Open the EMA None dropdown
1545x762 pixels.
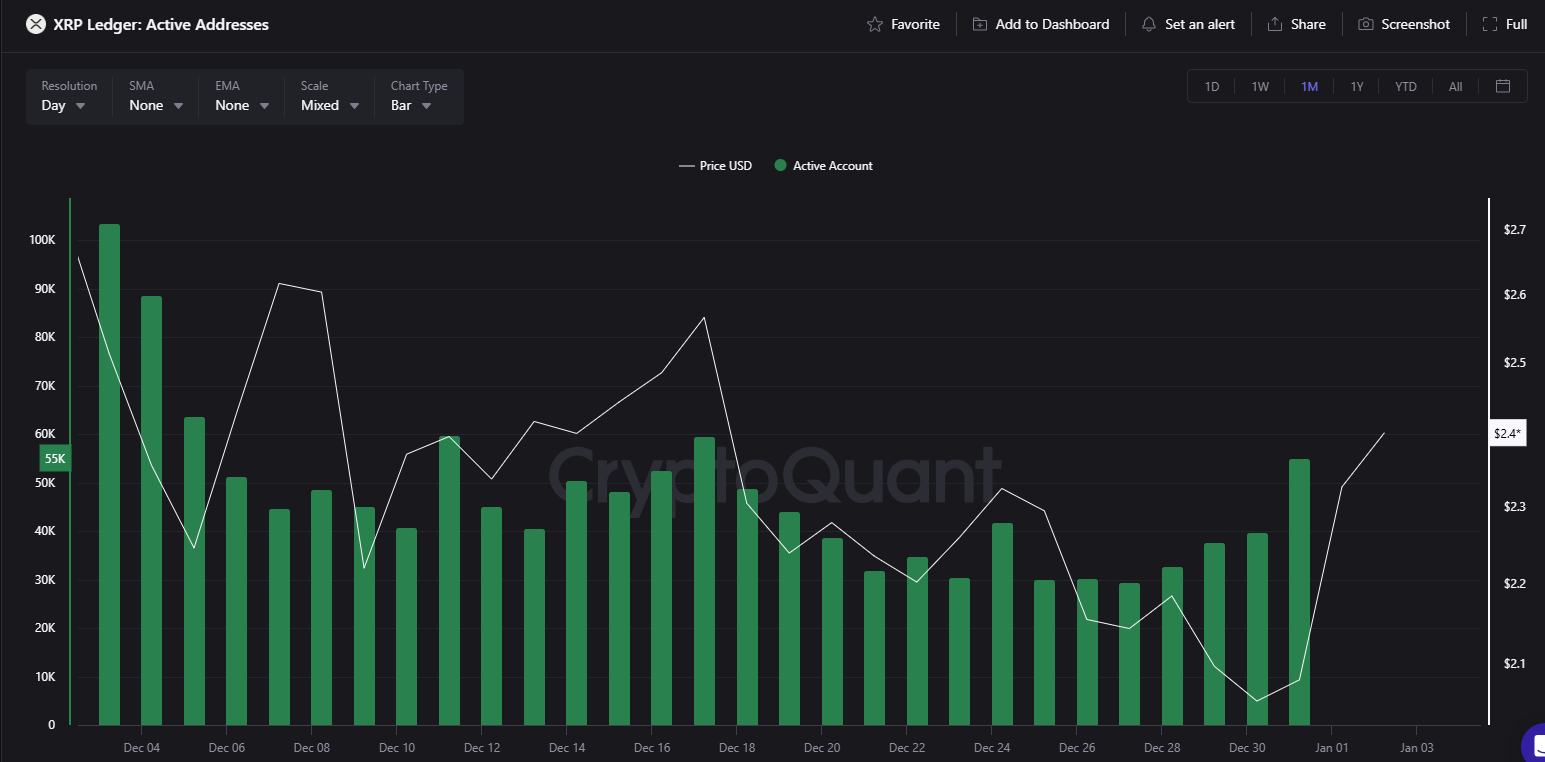coord(242,96)
